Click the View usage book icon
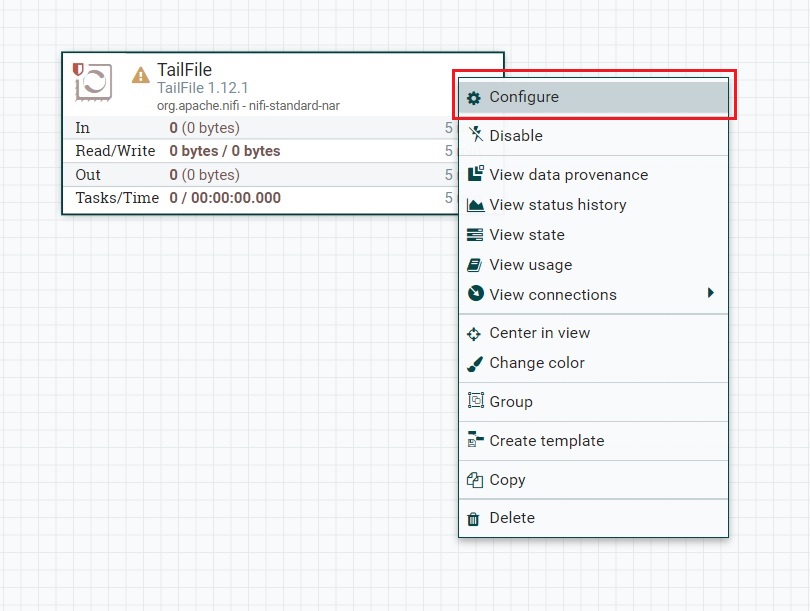This screenshot has height=611, width=810. click(474, 264)
